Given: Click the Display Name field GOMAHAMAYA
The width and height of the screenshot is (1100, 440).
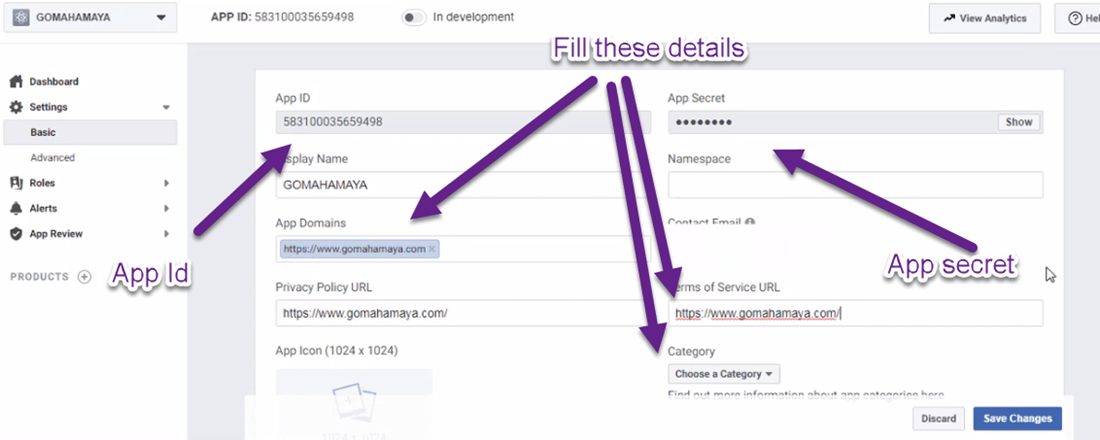Looking at the screenshot, I should tap(463, 185).
